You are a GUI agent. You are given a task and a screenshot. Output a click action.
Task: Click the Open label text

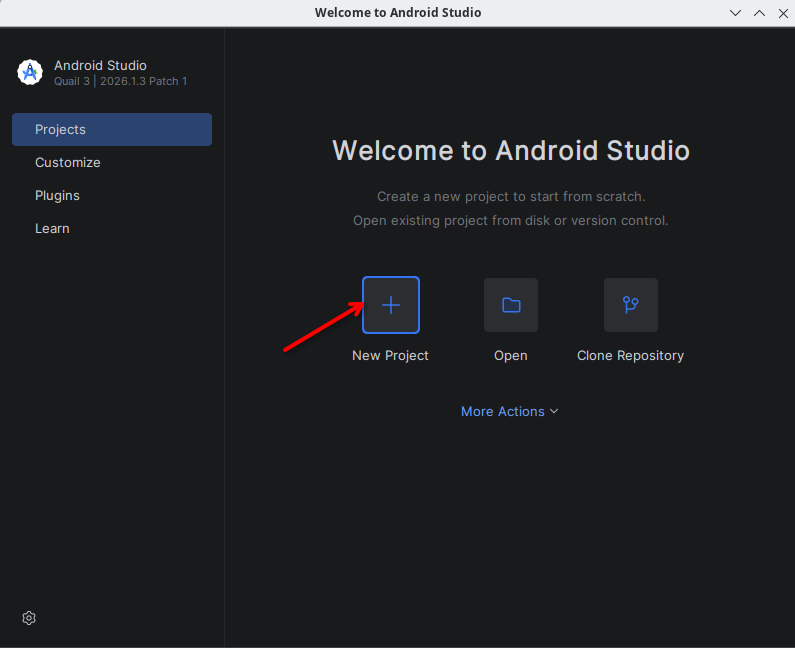pos(511,356)
